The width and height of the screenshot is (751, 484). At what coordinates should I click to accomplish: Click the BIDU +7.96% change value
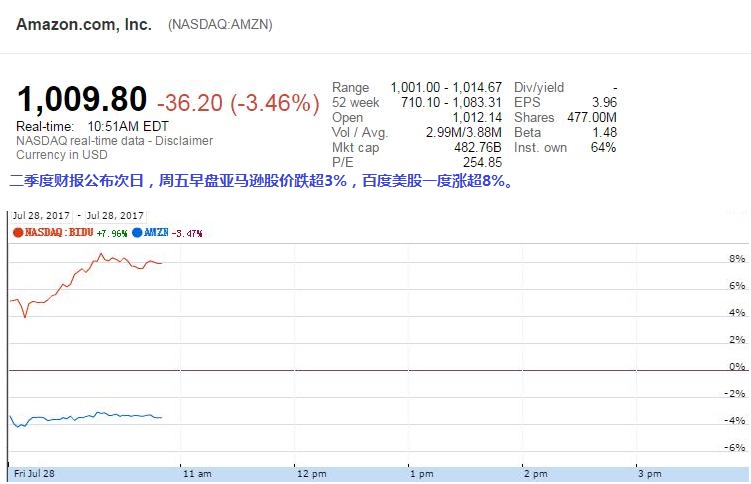(x=112, y=234)
